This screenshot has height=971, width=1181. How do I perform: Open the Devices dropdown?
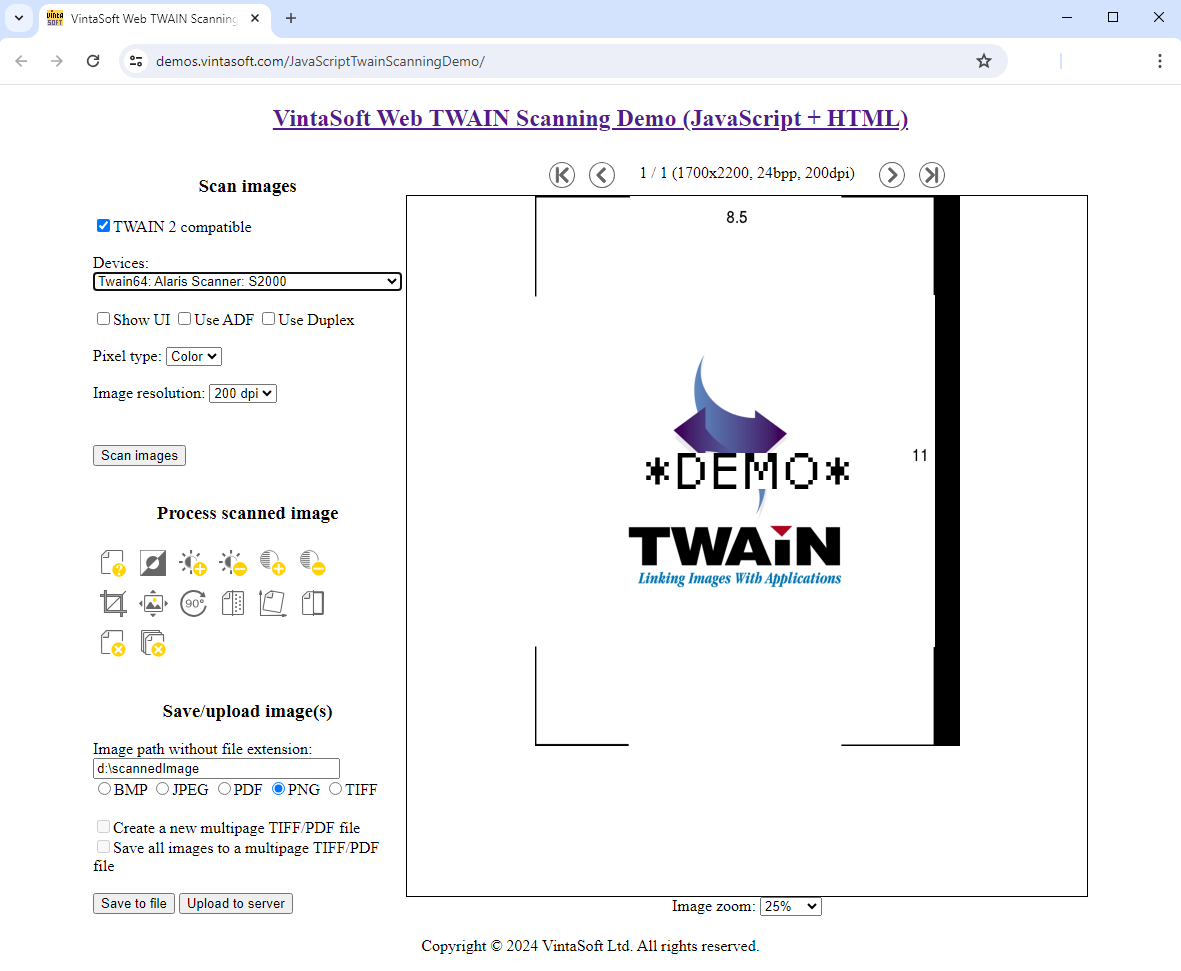click(x=246, y=281)
